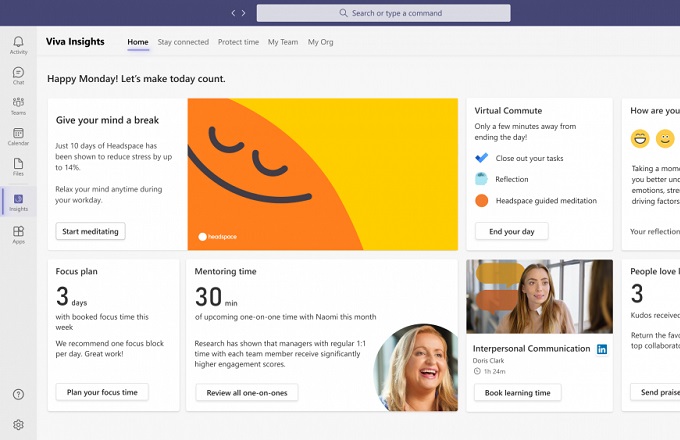Go forward with the right arrow

click(x=244, y=13)
